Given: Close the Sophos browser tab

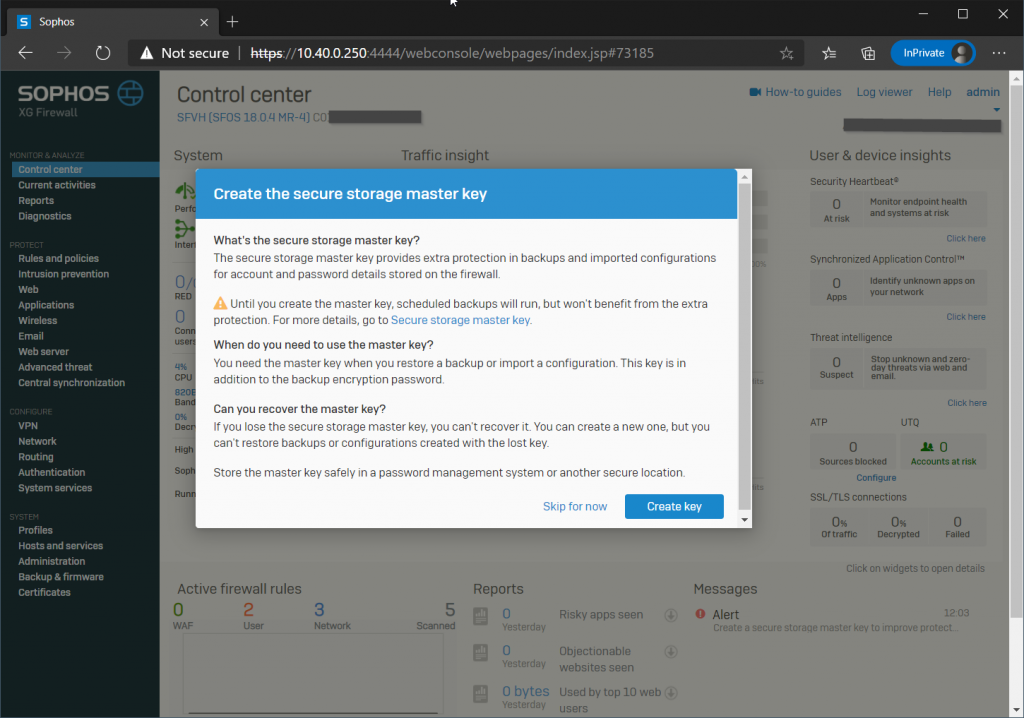Looking at the screenshot, I should click(204, 22).
